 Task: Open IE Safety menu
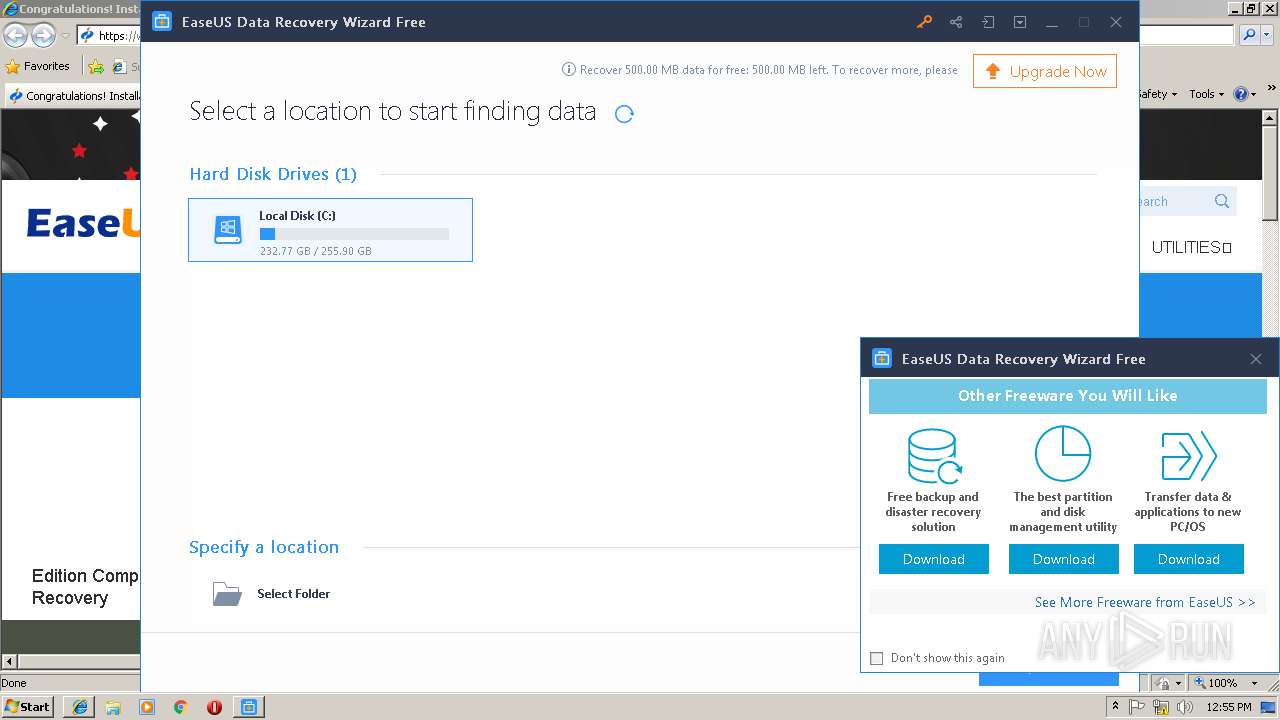pyautogui.click(x=1158, y=94)
